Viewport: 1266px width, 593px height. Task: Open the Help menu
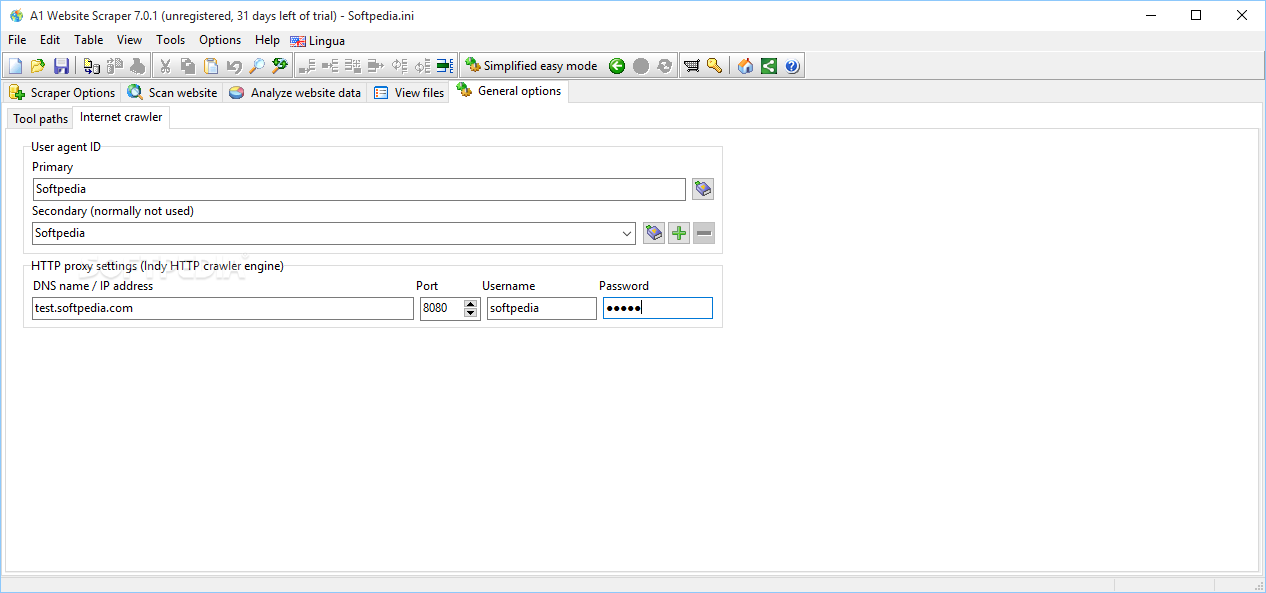267,40
